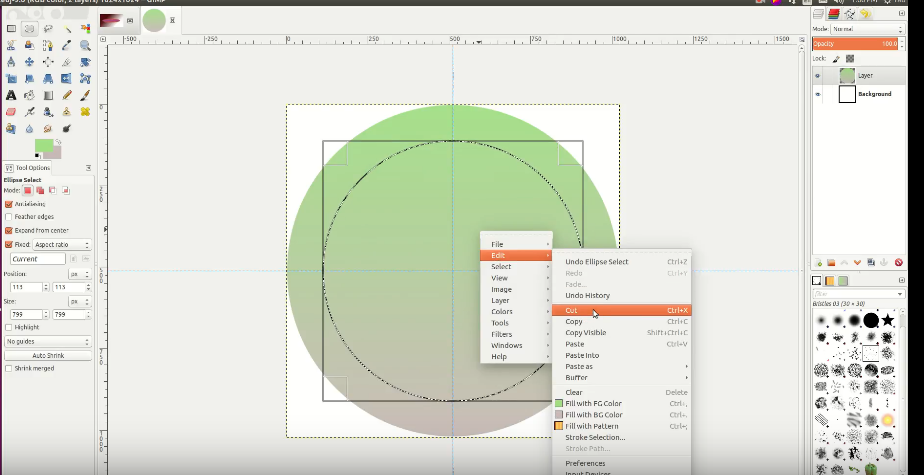This screenshot has width=924, height=475.
Task: Open the Tool Options panel menu arrow
Action: click(88, 168)
